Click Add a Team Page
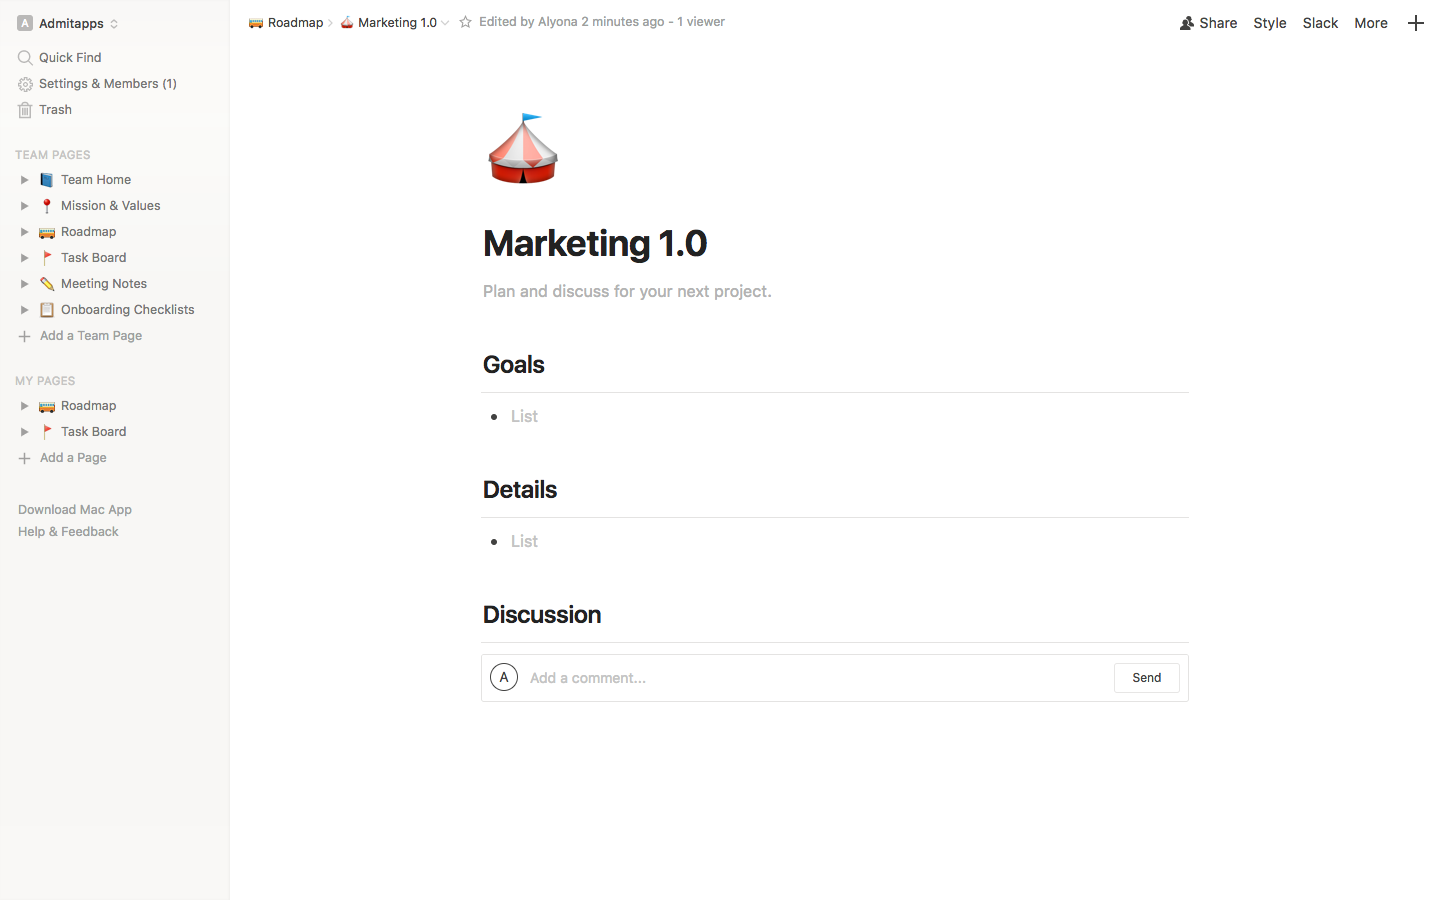Image resolution: width=1440 pixels, height=900 pixels. pyautogui.click(x=90, y=336)
